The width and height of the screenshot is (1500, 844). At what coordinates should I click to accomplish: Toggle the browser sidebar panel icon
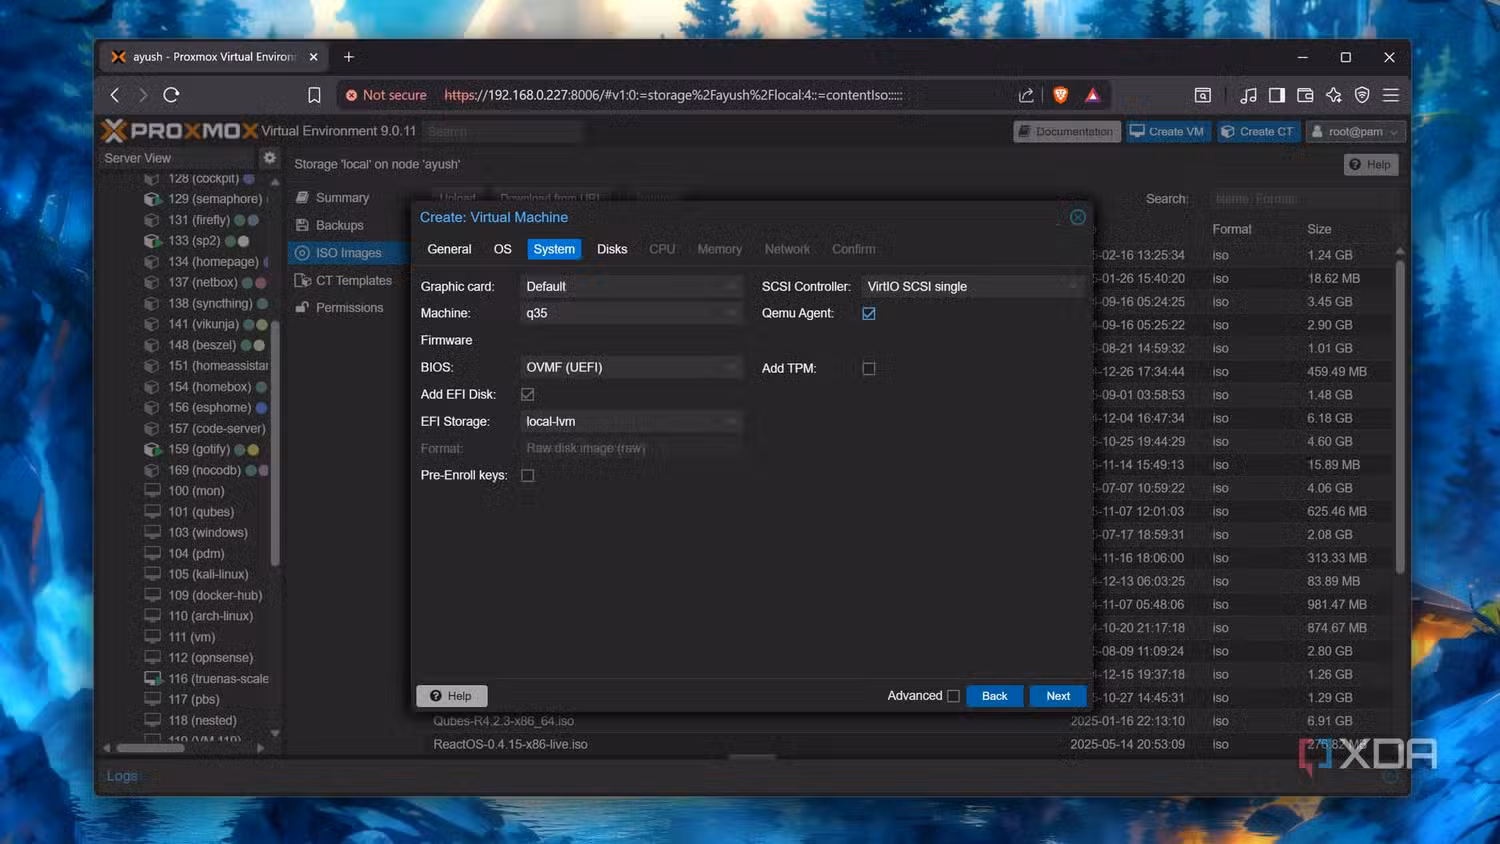point(1277,95)
